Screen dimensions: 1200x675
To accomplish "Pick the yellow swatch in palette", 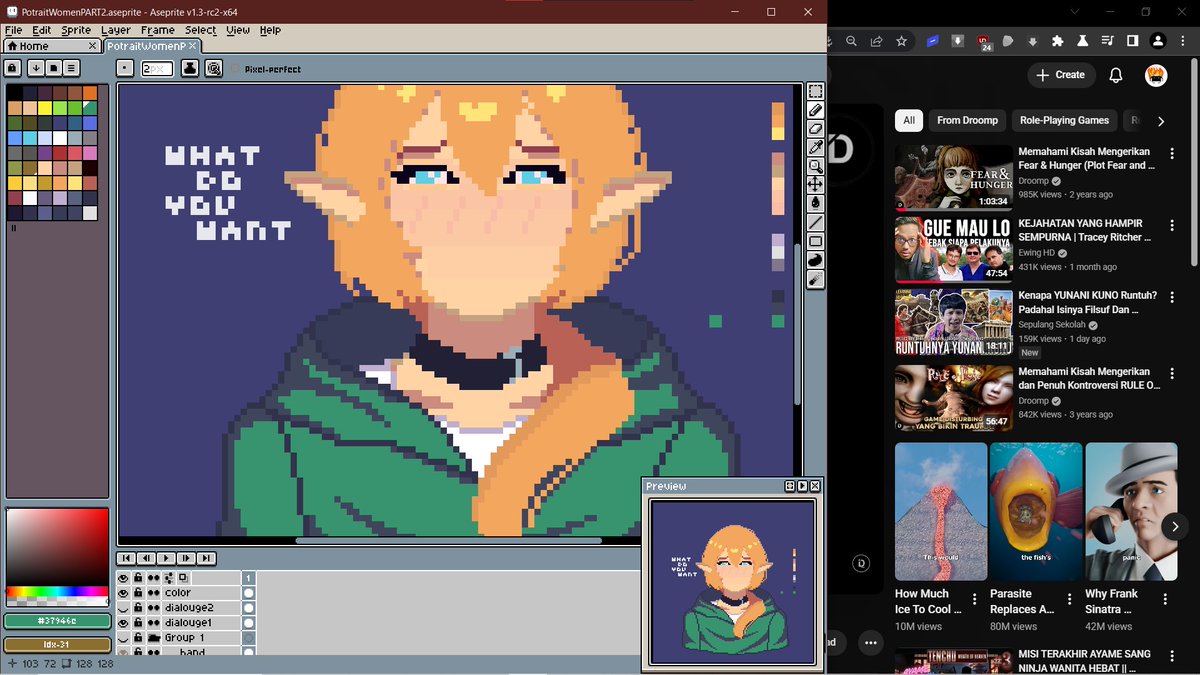I will pyautogui.click(x=45, y=108).
